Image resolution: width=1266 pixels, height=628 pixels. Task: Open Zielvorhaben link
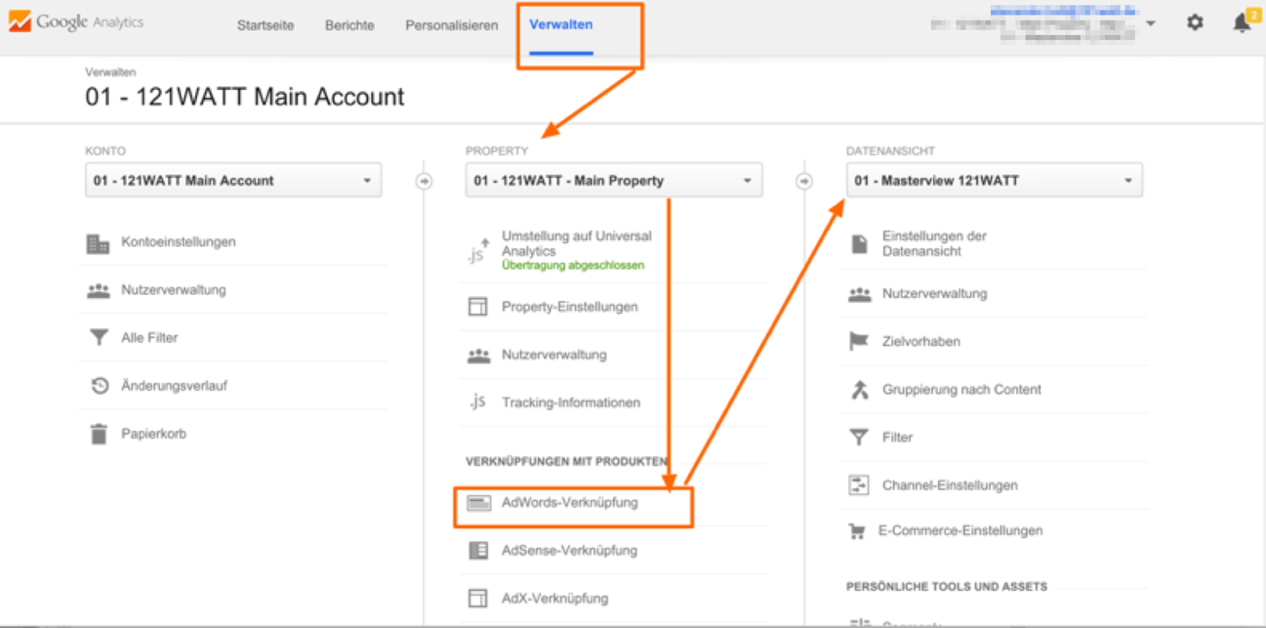tap(922, 342)
